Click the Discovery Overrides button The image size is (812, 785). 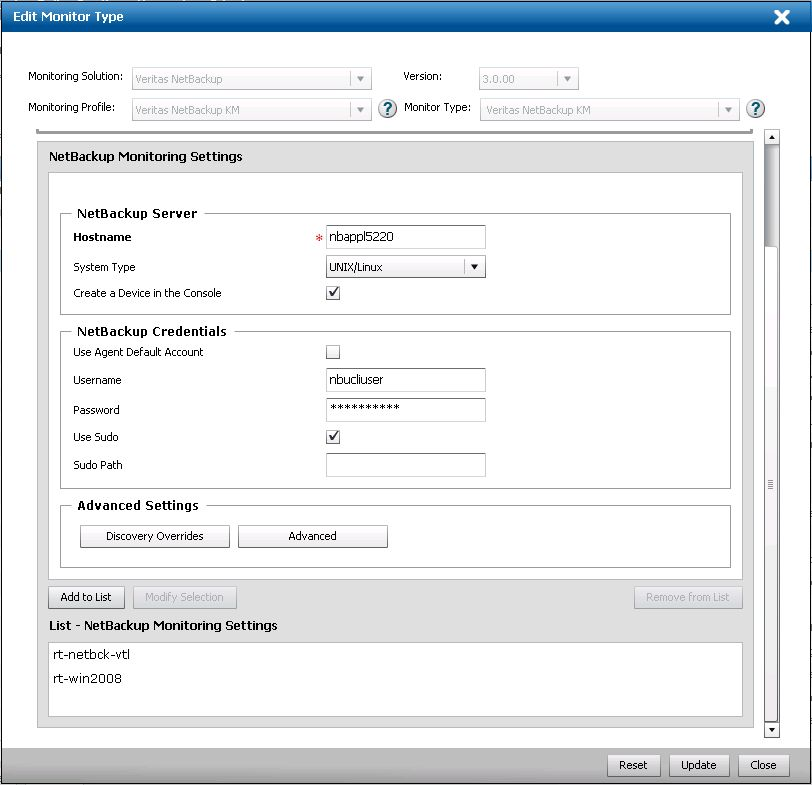(x=155, y=536)
